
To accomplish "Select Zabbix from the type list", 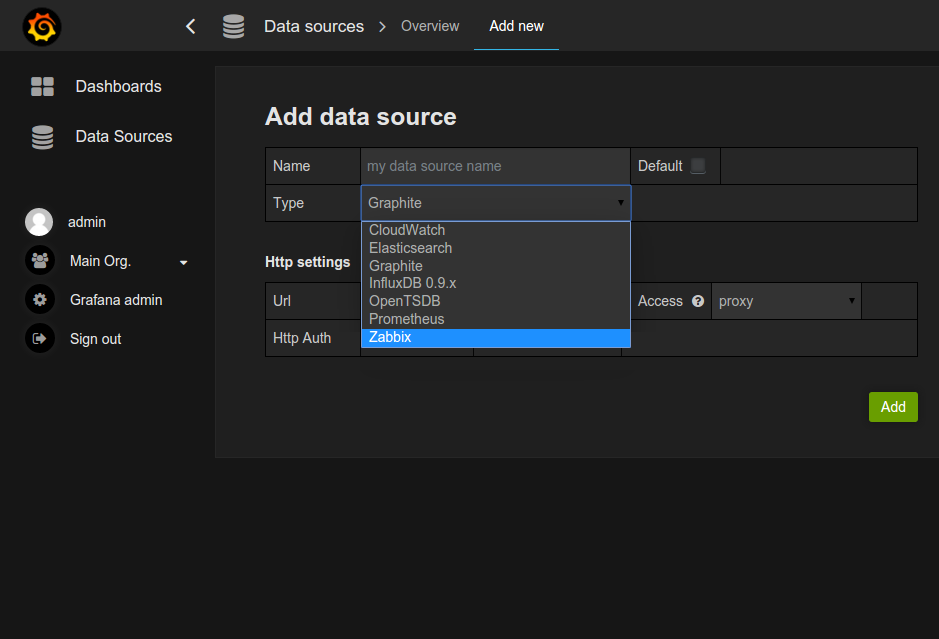I will click(495, 338).
